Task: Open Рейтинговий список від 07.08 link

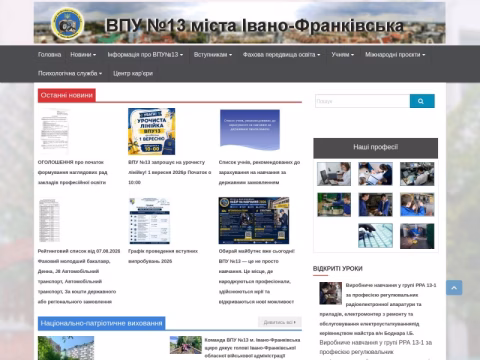Action: point(79,276)
